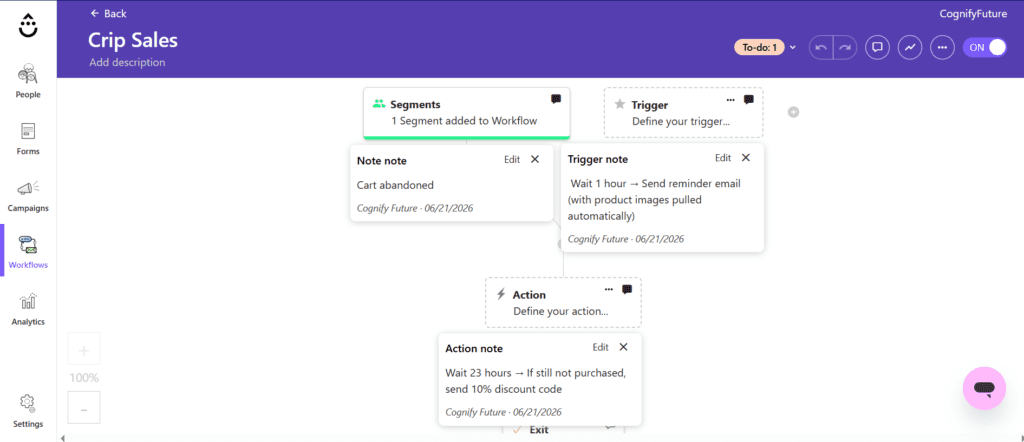Screen dimensions: 1024x442
Task: Open the pink chat widget button
Action: pyautogui.click(x=984, y=388)
